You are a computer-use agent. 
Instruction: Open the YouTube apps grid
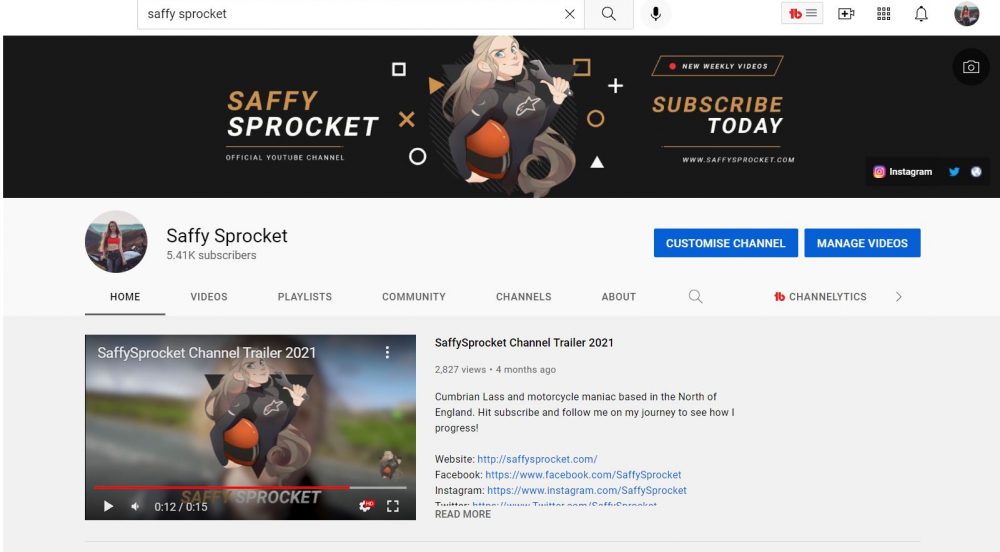point(883,14)
